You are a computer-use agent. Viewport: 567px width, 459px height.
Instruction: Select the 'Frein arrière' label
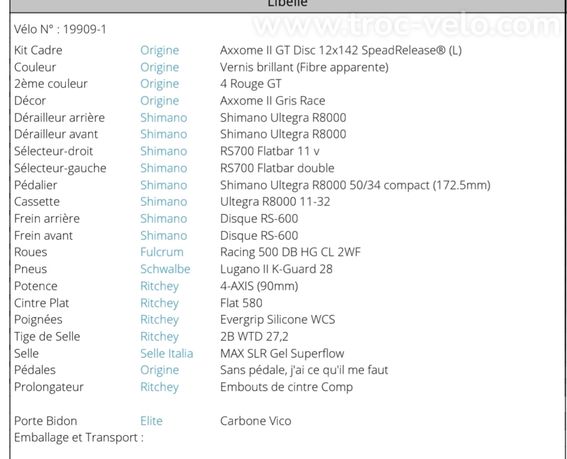tap(47, 218)
